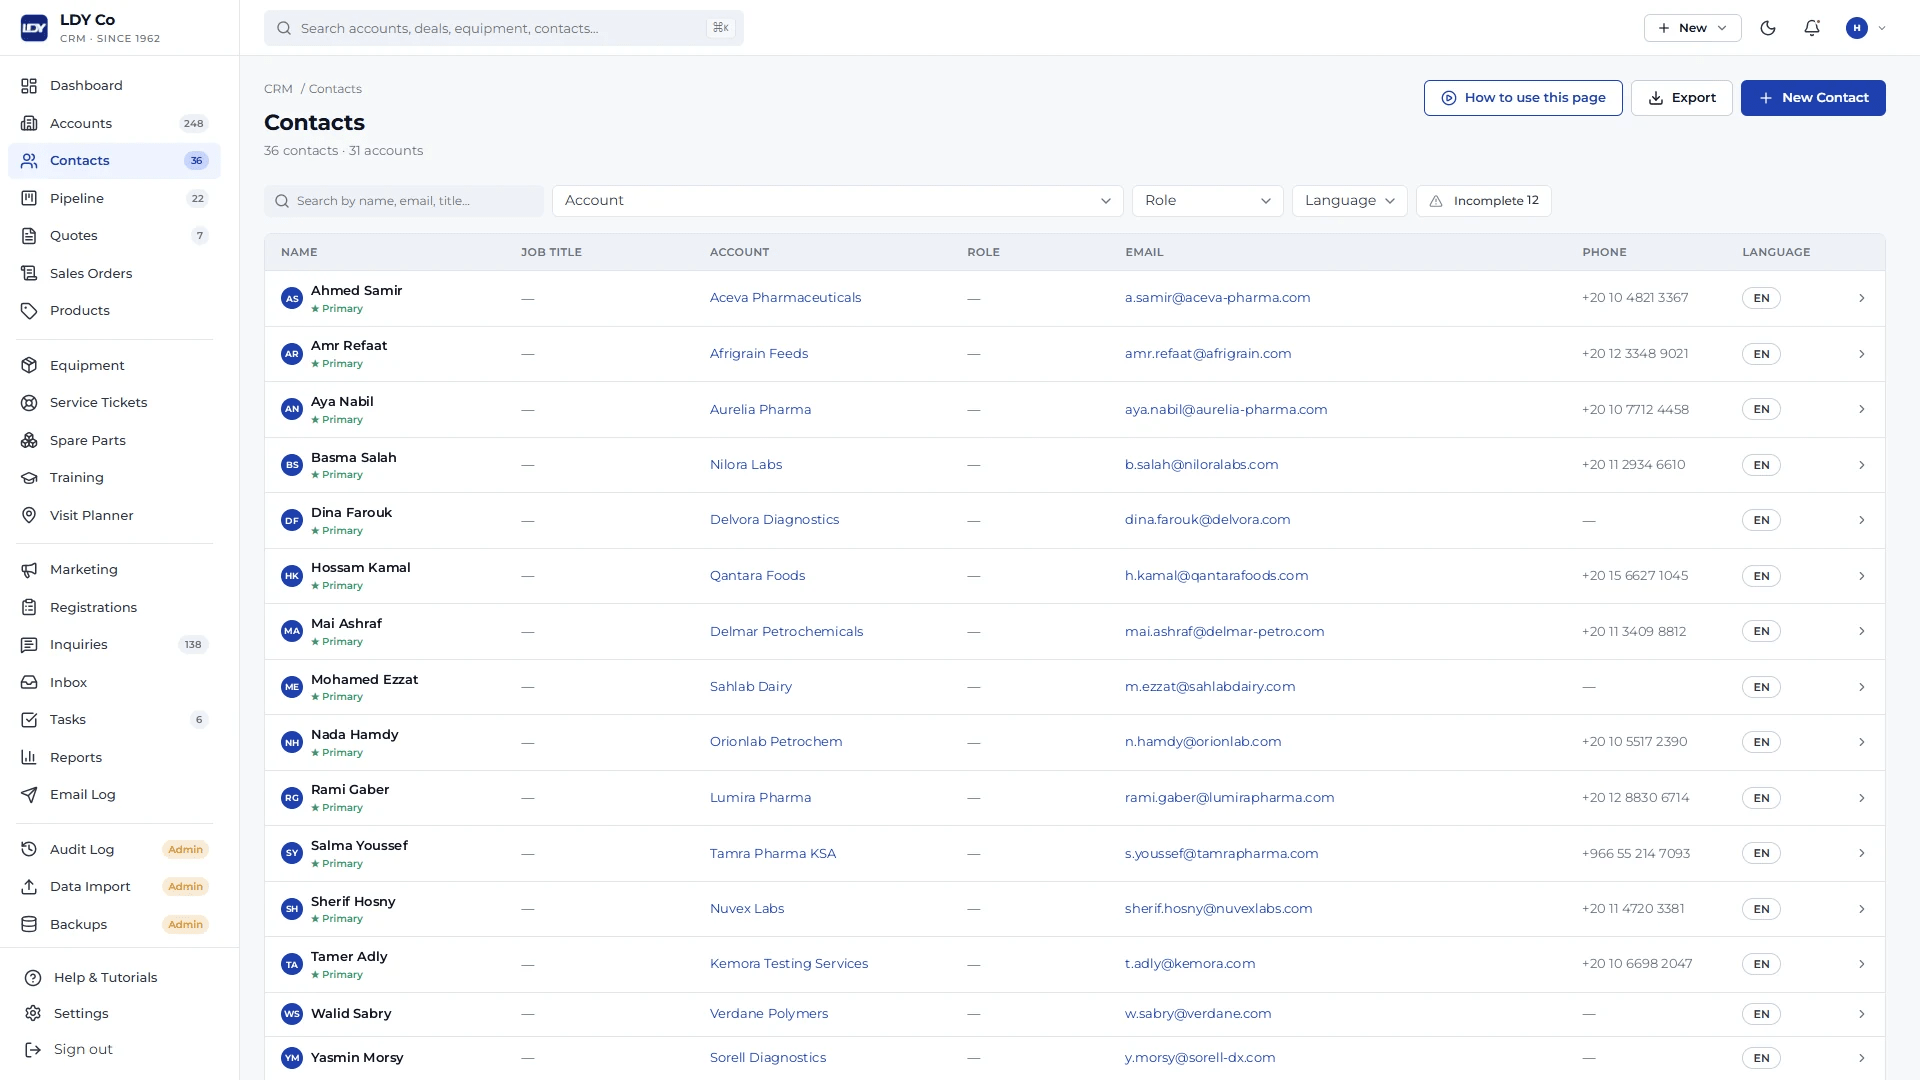This screenshot has width=1920, height=1080.
Task: Open Reports in sidebar
Action: tap(114, 758)
